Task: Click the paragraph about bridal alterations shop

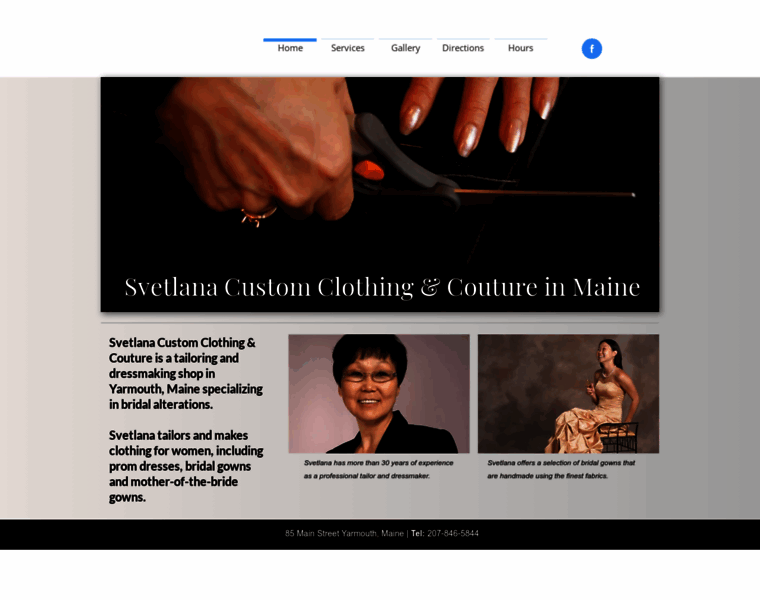Action: click(x=186, y=373)
